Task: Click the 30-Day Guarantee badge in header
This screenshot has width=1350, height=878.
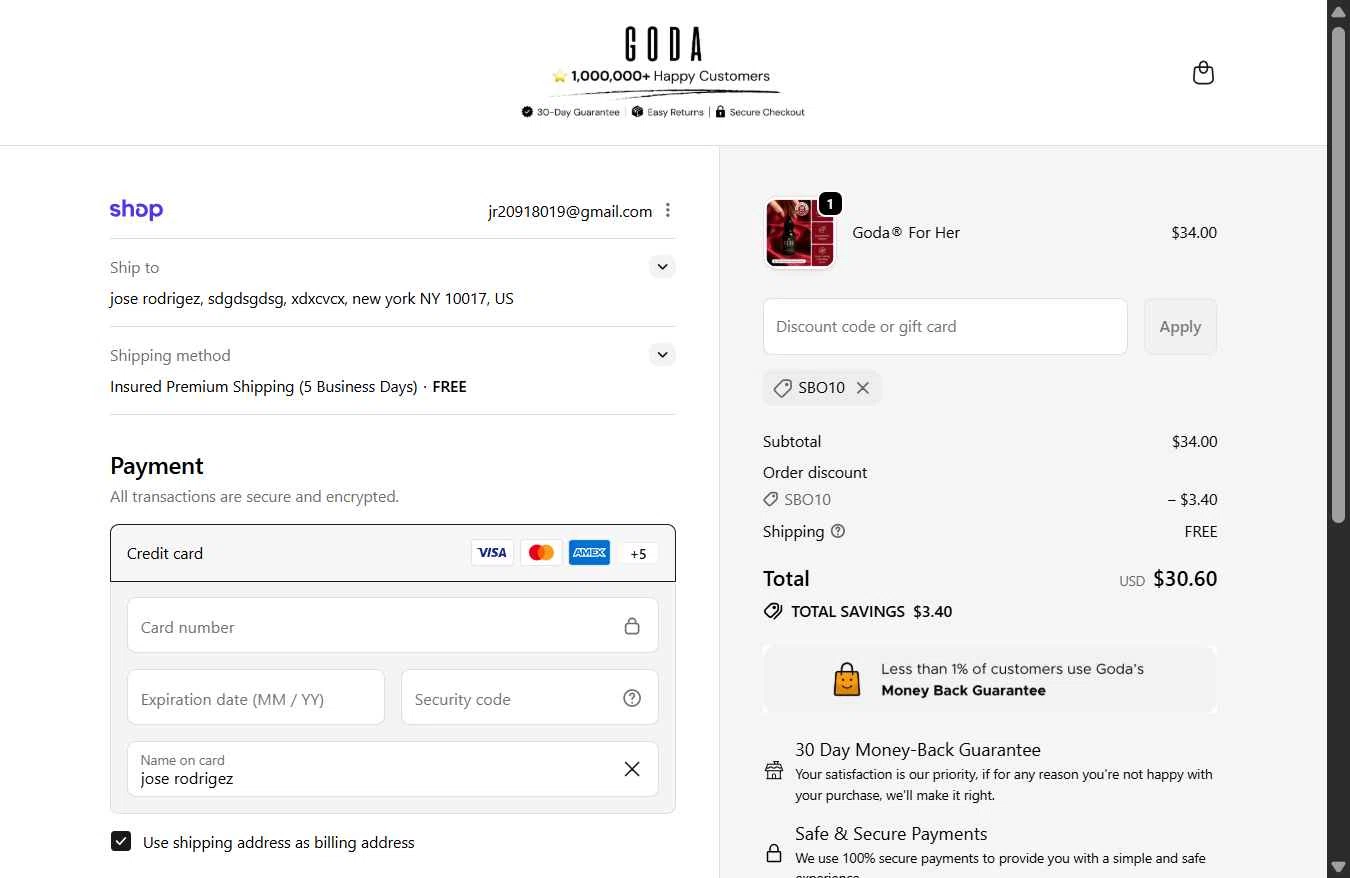Action: pos(571,112)
